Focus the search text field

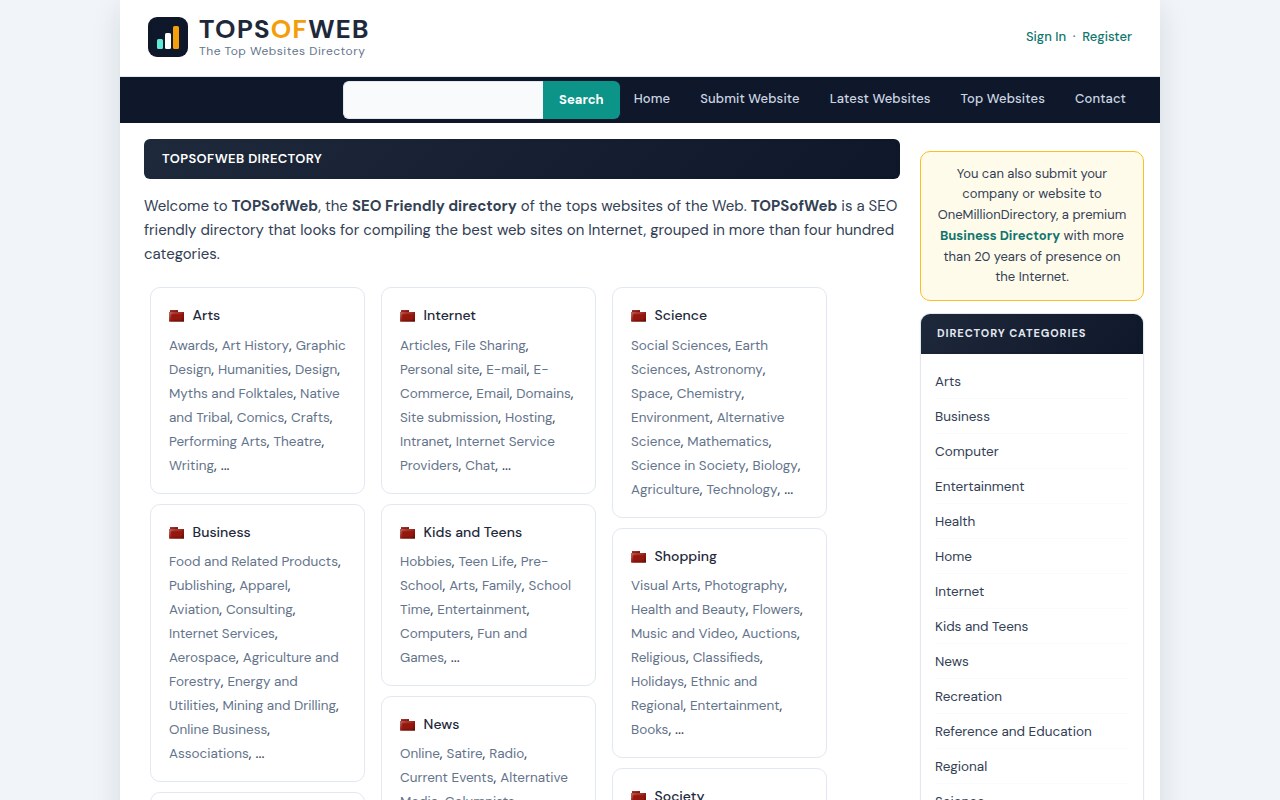point(443,100)
